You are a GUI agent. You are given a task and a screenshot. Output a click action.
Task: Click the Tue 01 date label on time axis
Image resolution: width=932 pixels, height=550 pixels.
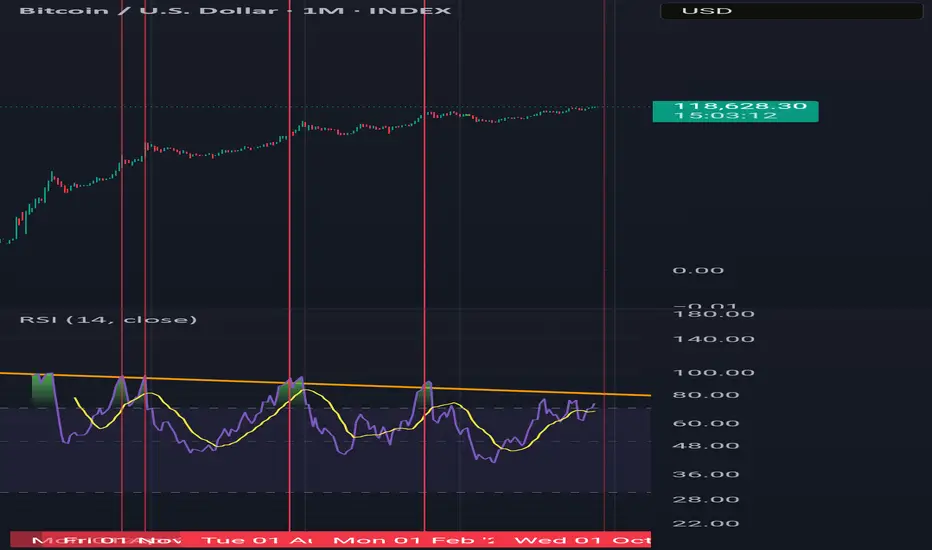(x=257, y=540)
